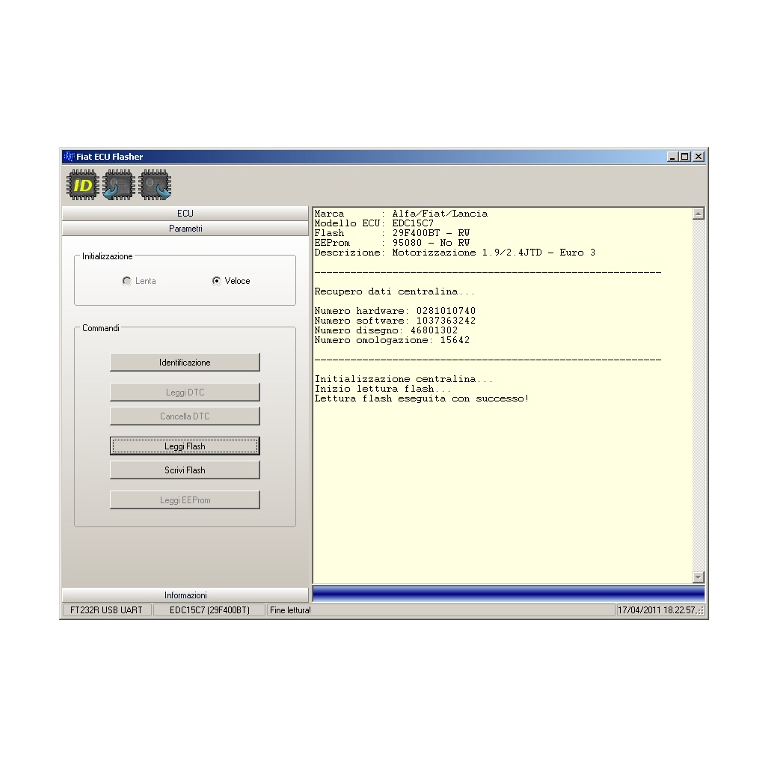Screen dimensions: 768x768
Task: Click the blue progress bar
Action: click(508, 594)
